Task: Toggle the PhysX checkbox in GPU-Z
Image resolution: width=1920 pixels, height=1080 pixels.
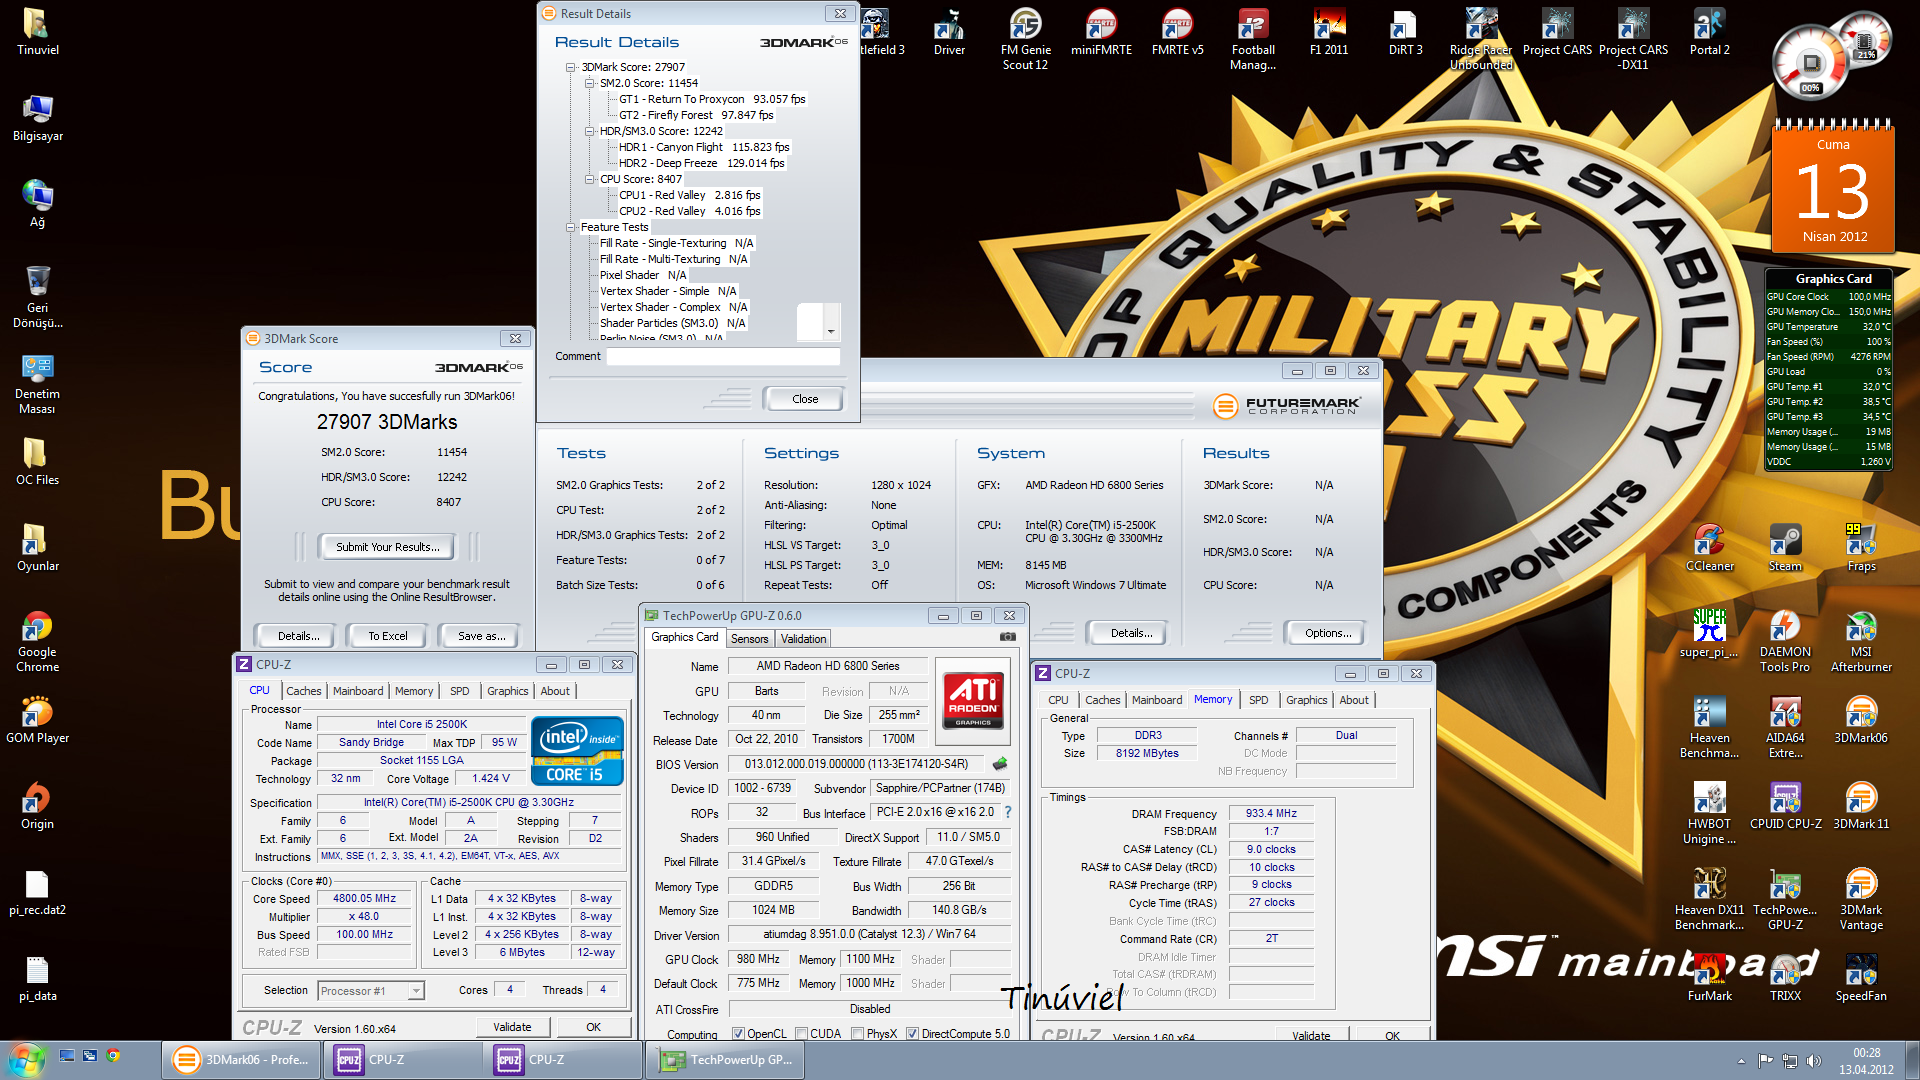Action: point(857,1034)
